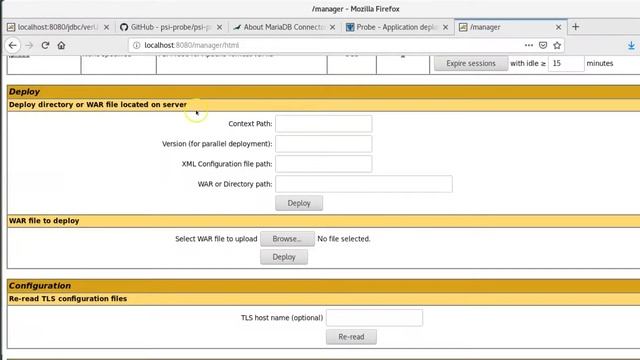The width and height of the screenshot is (640, 360).
Task: Click the 'with idle ≥' text
Action: point(528,63)
